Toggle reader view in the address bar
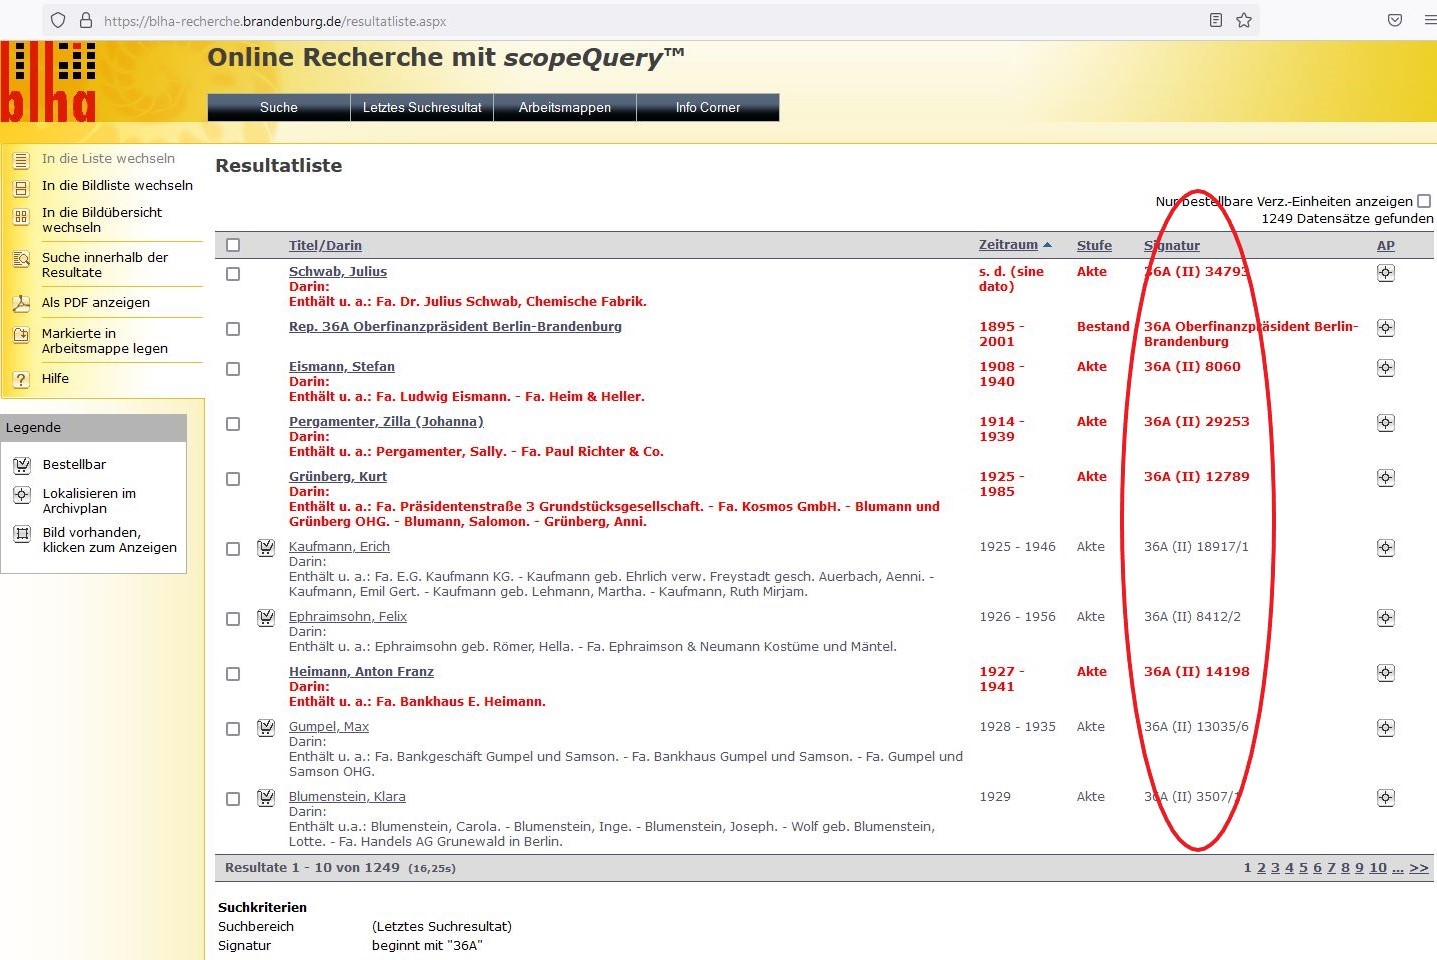Screen dimensions: 1437x960 pos(1216,20)
